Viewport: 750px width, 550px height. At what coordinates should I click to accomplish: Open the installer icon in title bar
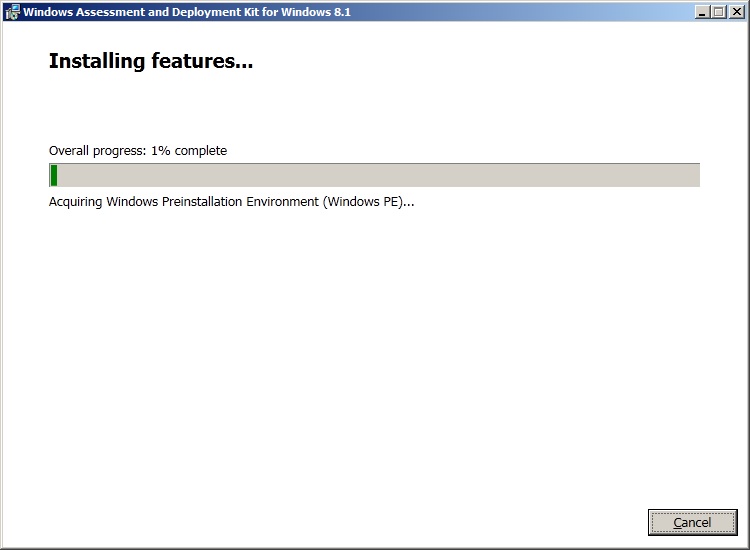11,12
